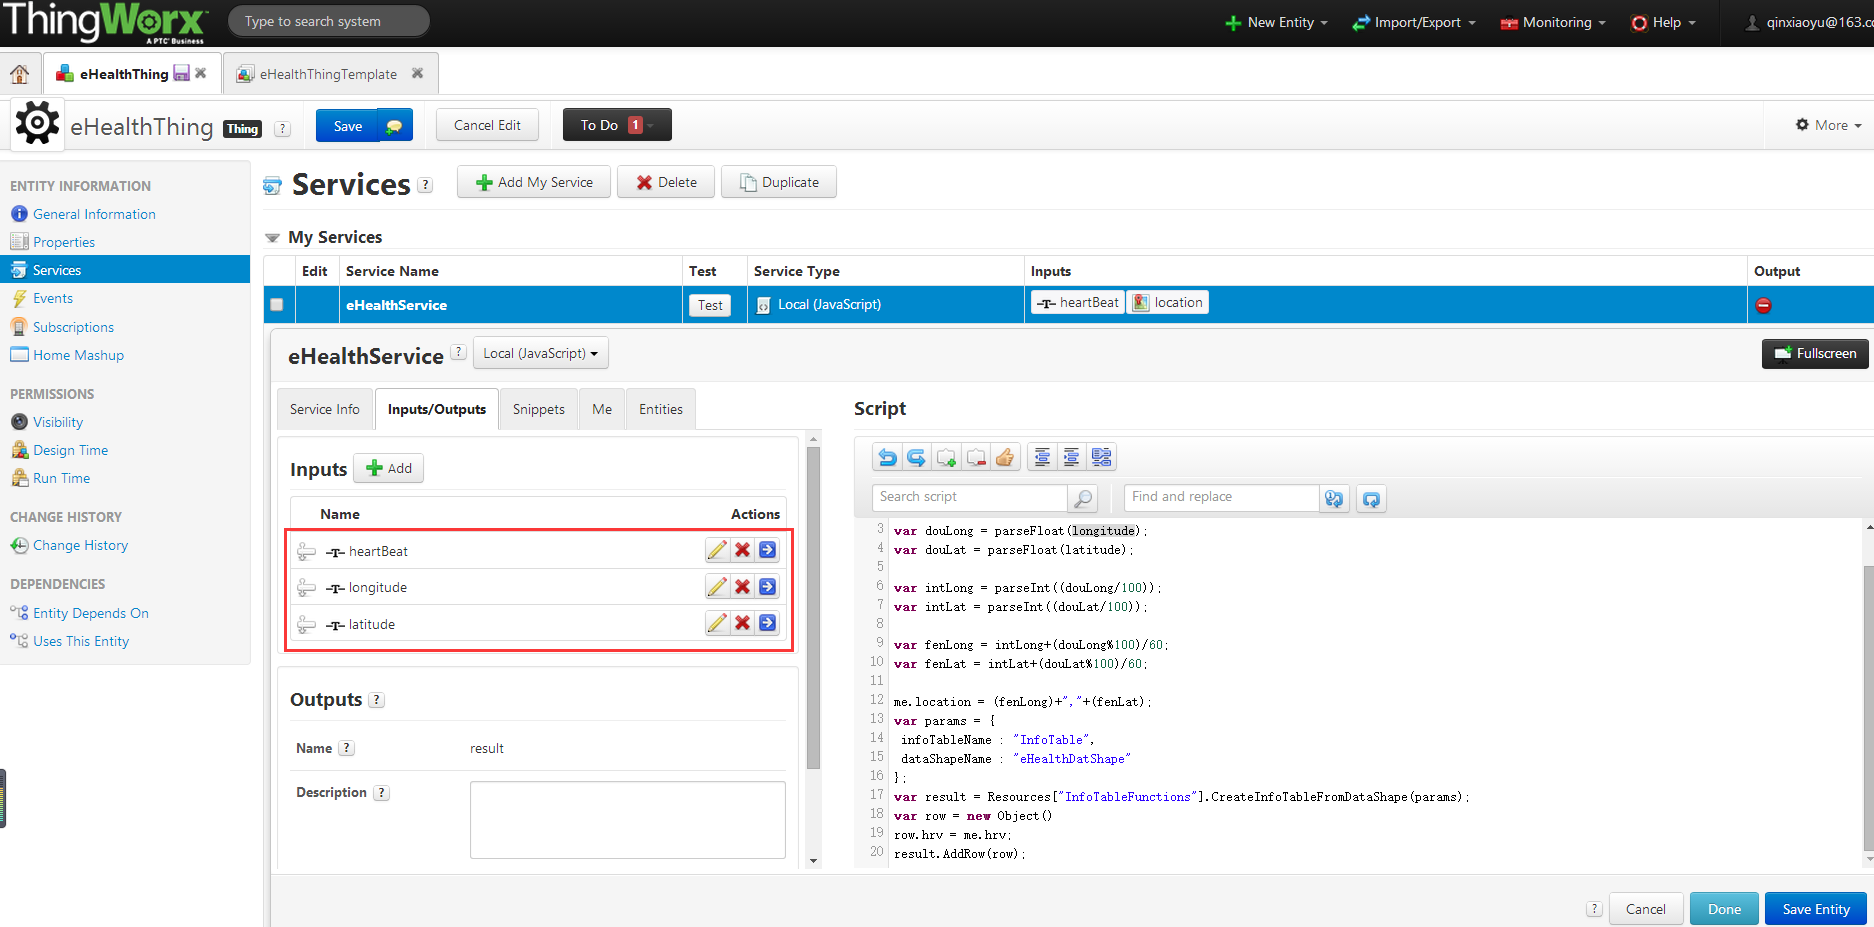Click the output Description text area
1874x927 pixels.
628,819
